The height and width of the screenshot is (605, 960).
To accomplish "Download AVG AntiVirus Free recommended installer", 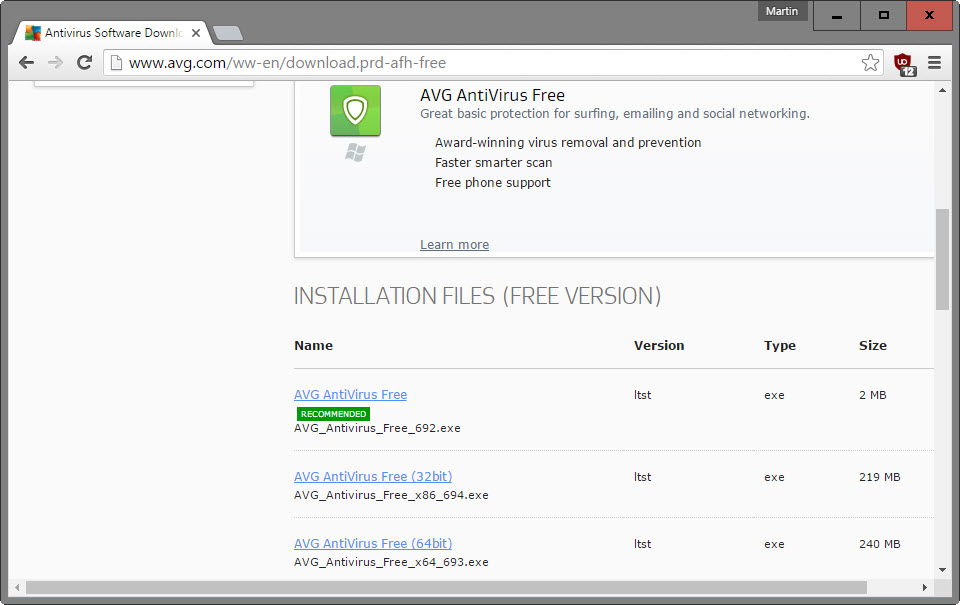I will [350, 395].
